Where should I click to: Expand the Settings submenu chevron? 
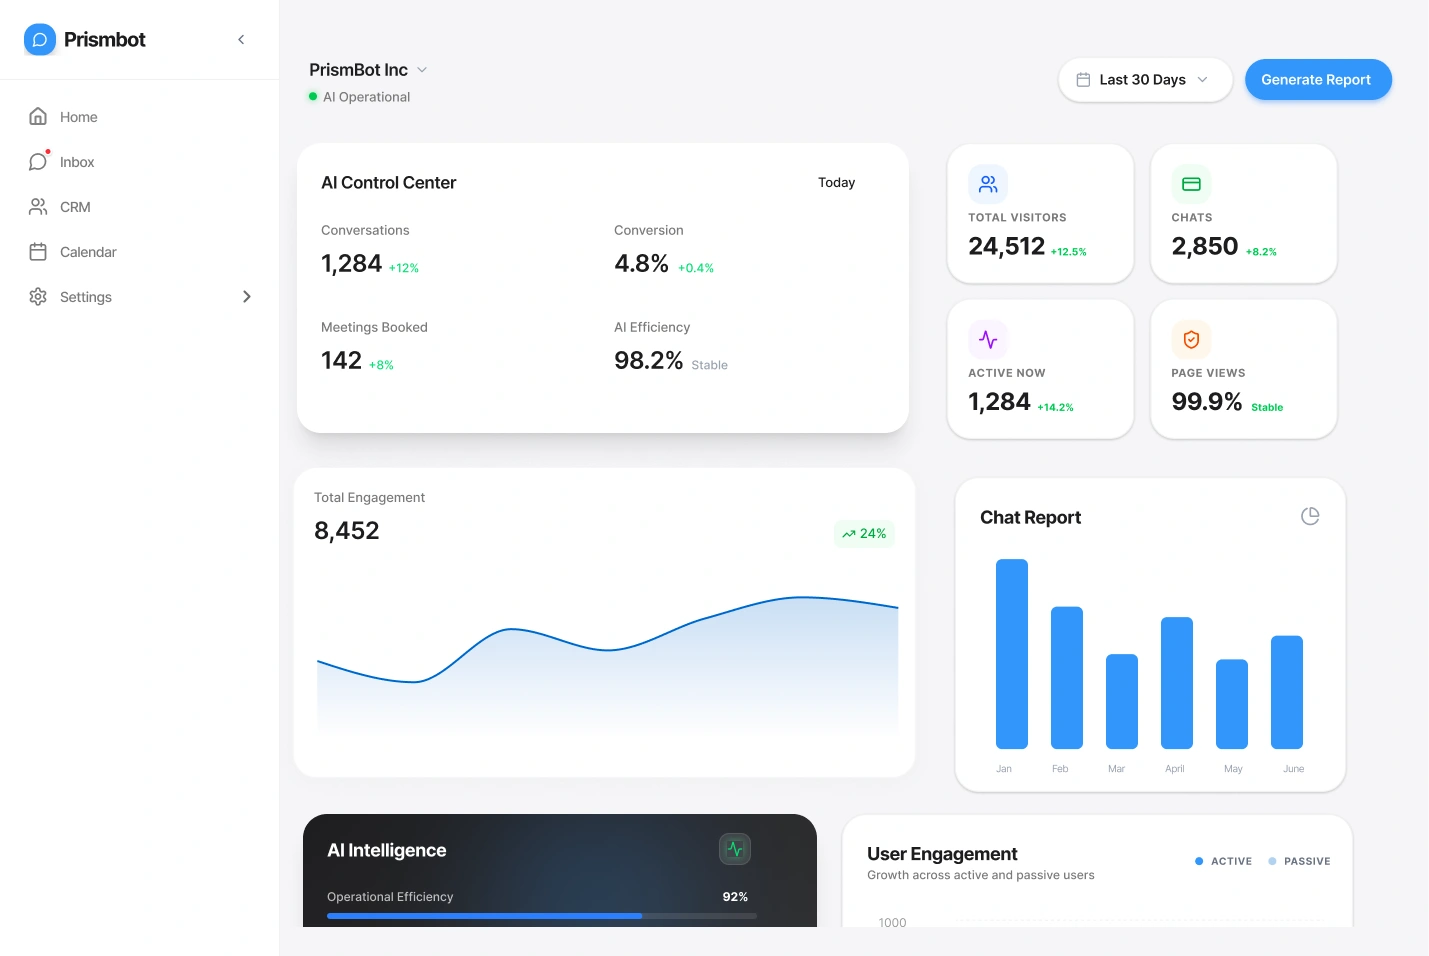(x=247, y=296)
